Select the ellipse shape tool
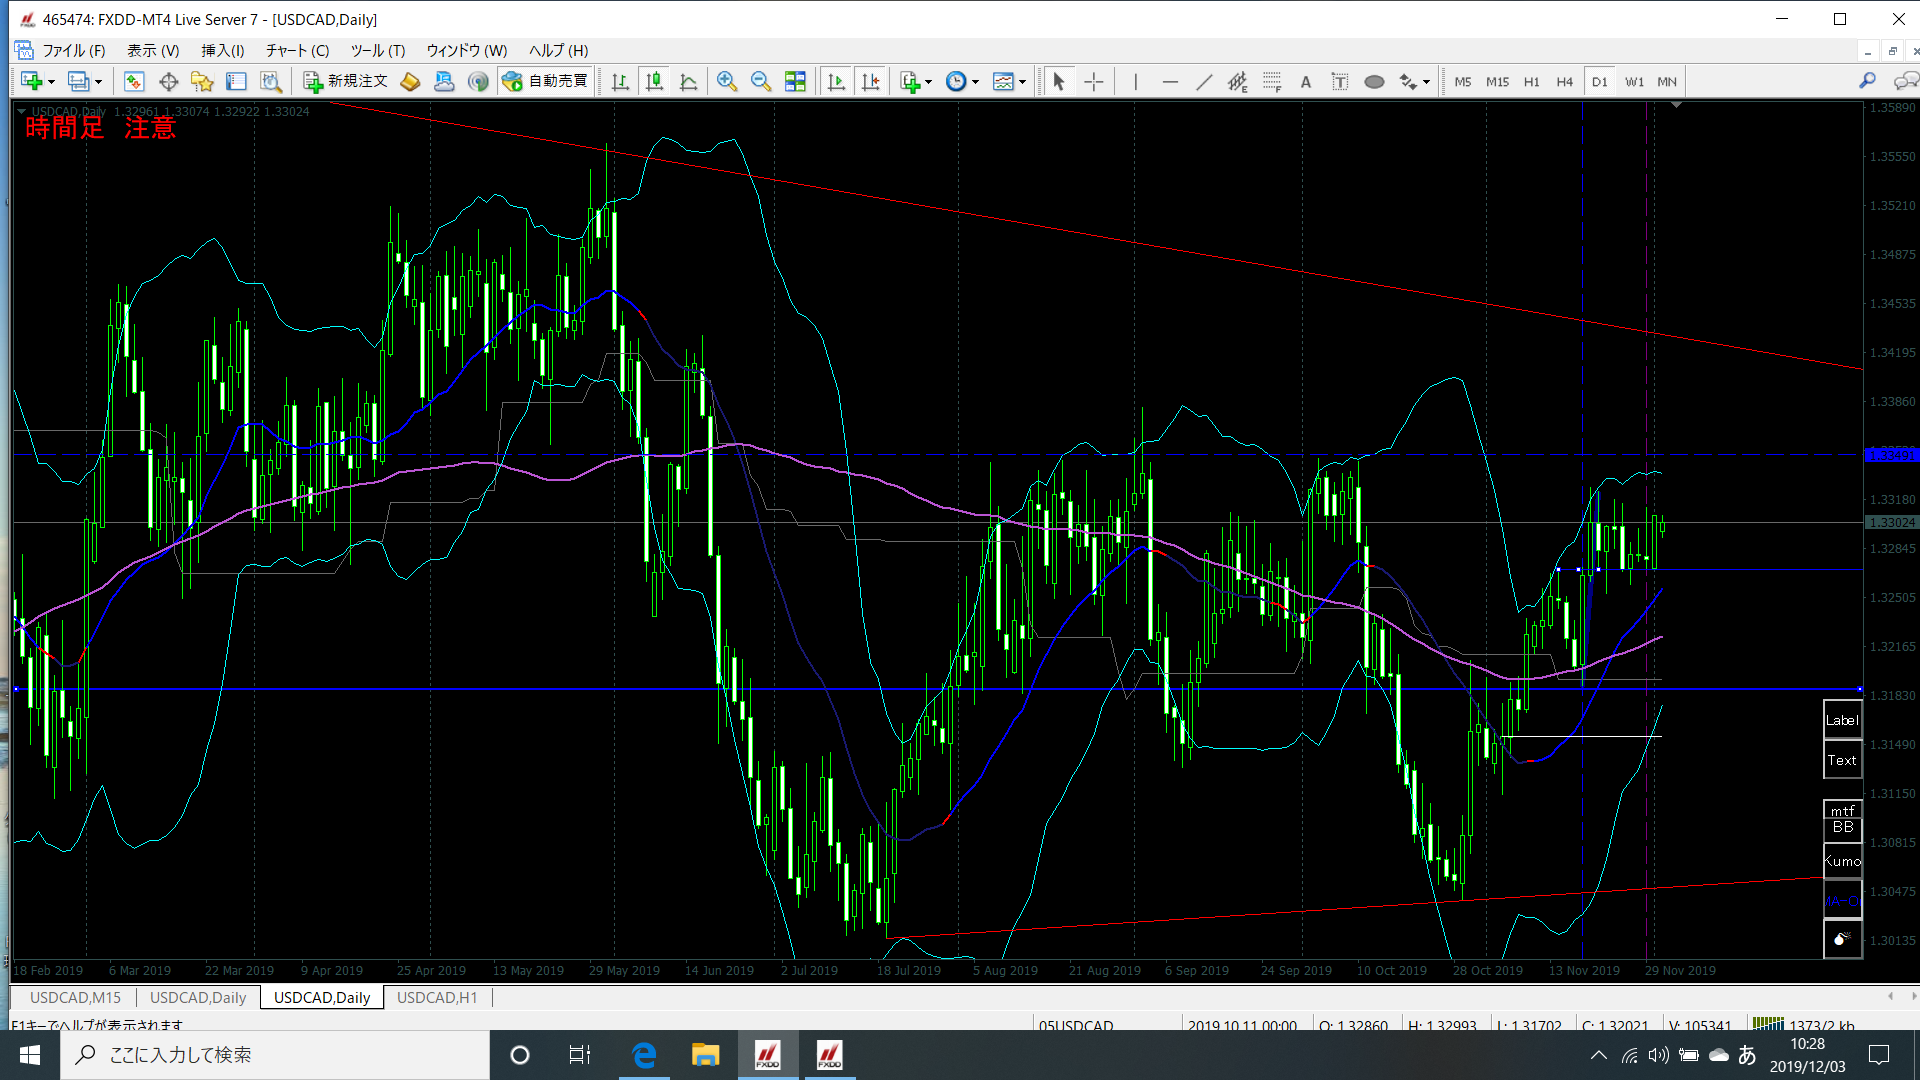This screenshot has height=1080, width=1920. pyautogui.click(x=1374, y=82)
